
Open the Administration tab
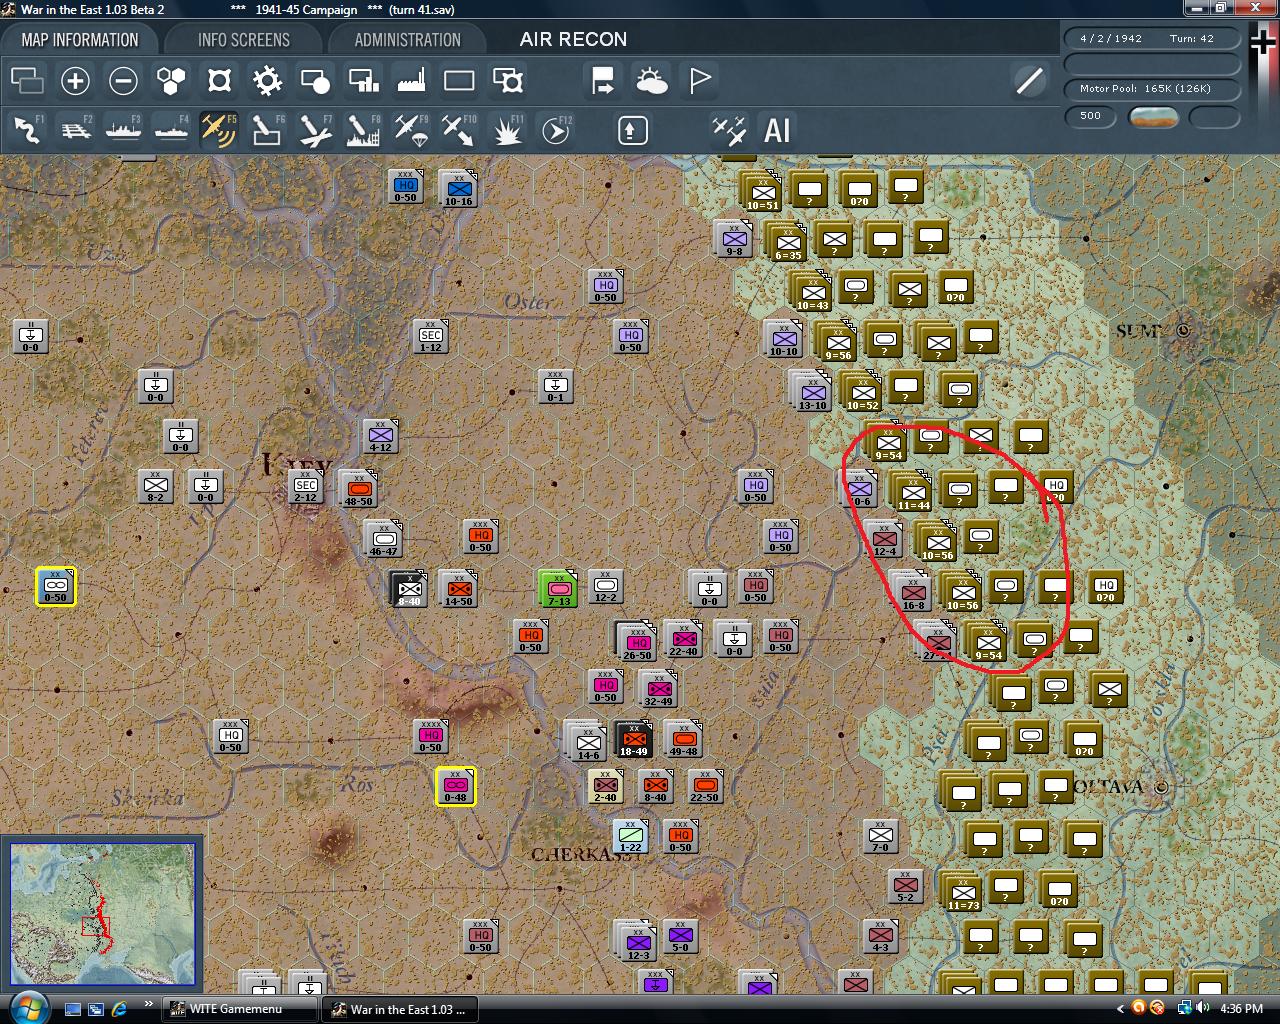pyautogui.click(x=408, y=40)
